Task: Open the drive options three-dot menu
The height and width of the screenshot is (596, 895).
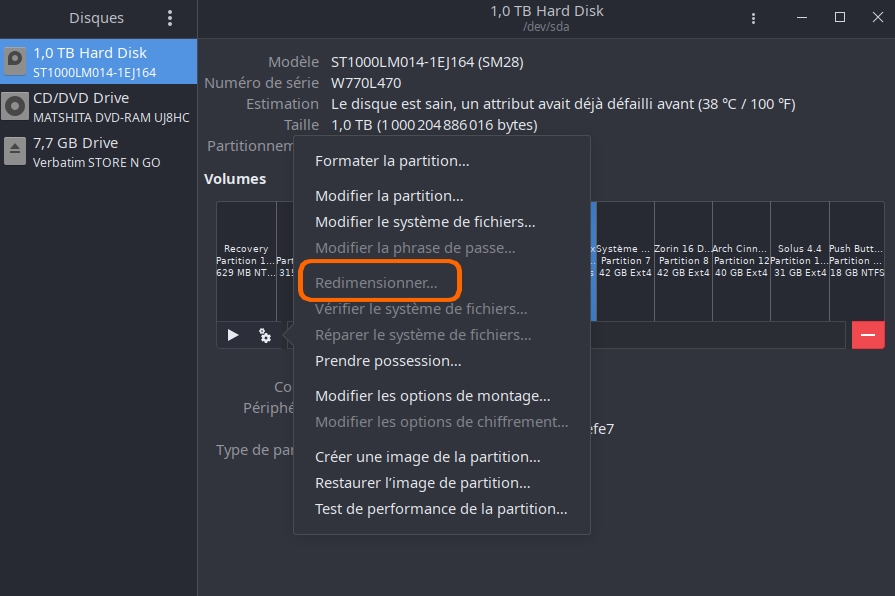Action: pyautogui.click(x=753, y=18)
